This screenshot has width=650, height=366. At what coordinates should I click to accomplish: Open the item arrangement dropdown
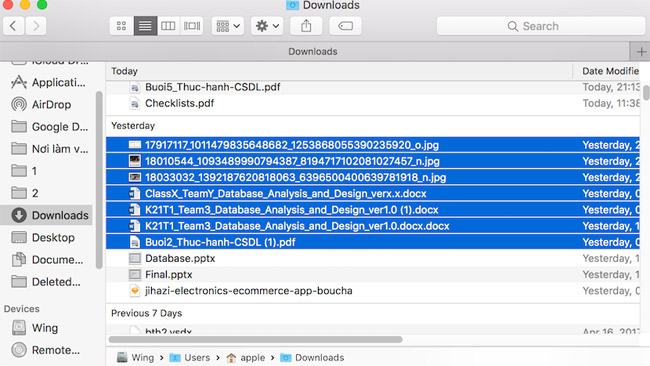coord(228,26)
